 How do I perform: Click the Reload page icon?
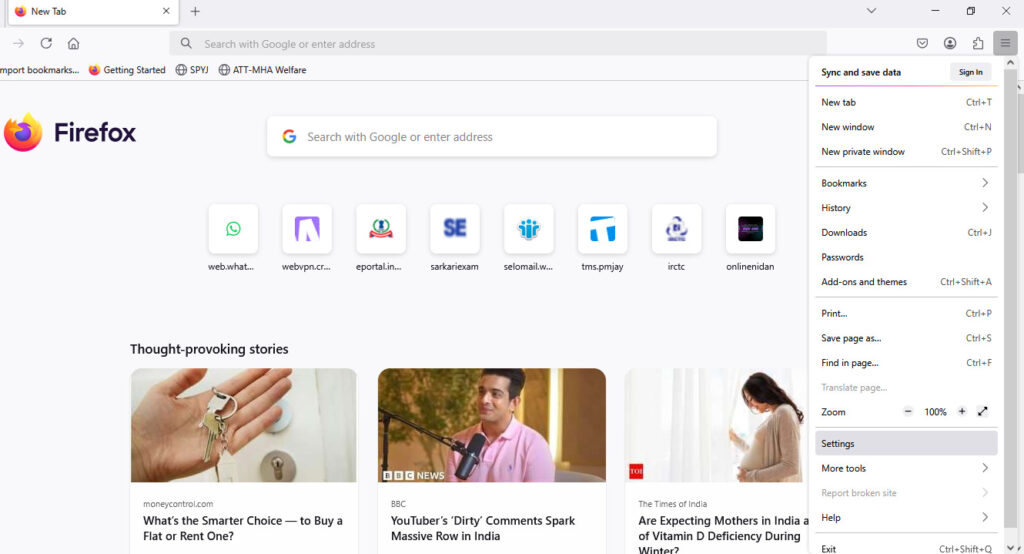[x=46, y=43]
